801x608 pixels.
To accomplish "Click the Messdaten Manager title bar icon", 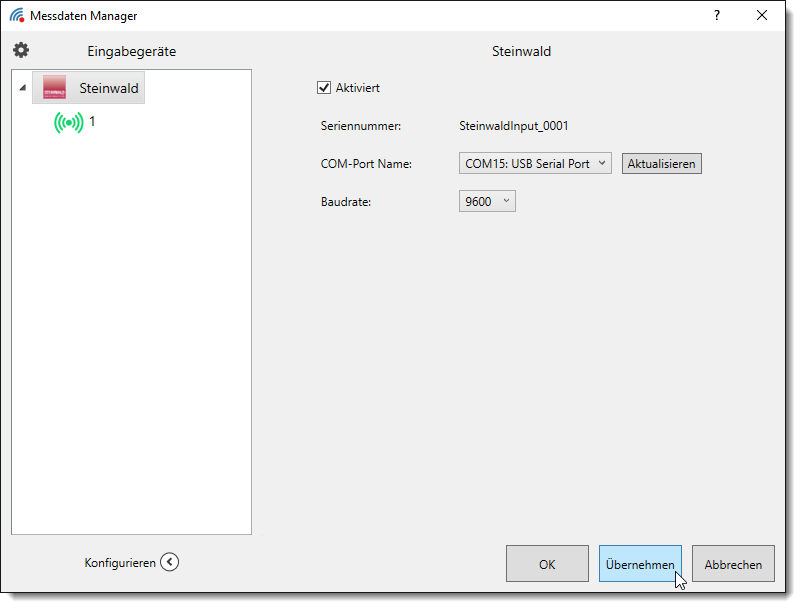I will tap(17, 15).
